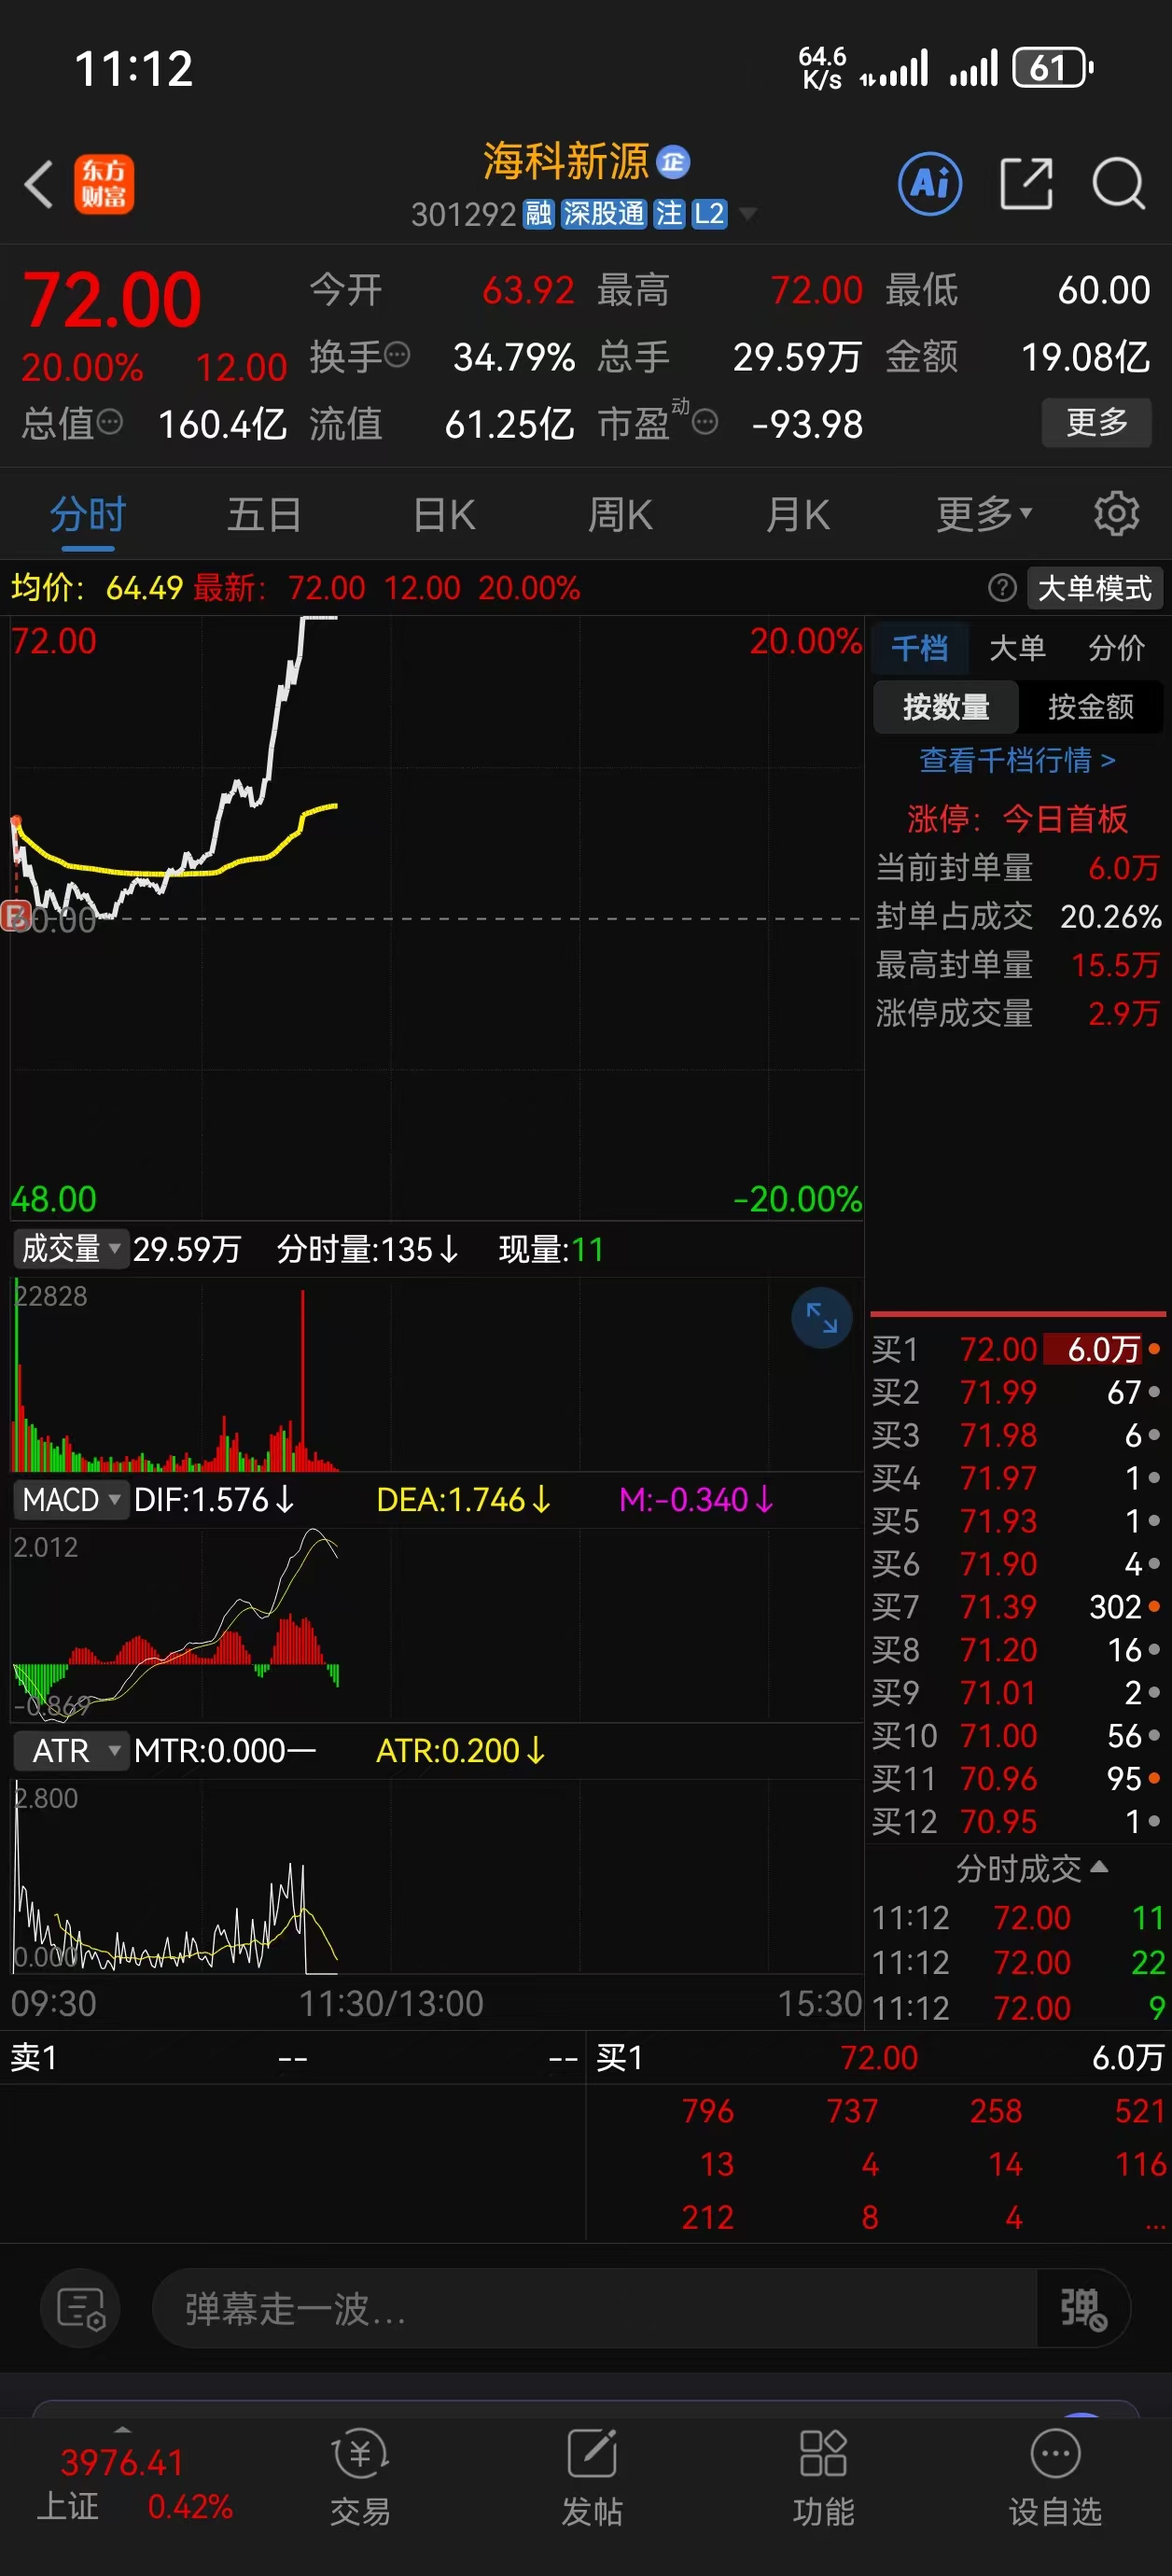Screen dimensions: 1172x2576
Task: Tap 当前封单量 6.0万 value
Action: [x=1123, y=867]
